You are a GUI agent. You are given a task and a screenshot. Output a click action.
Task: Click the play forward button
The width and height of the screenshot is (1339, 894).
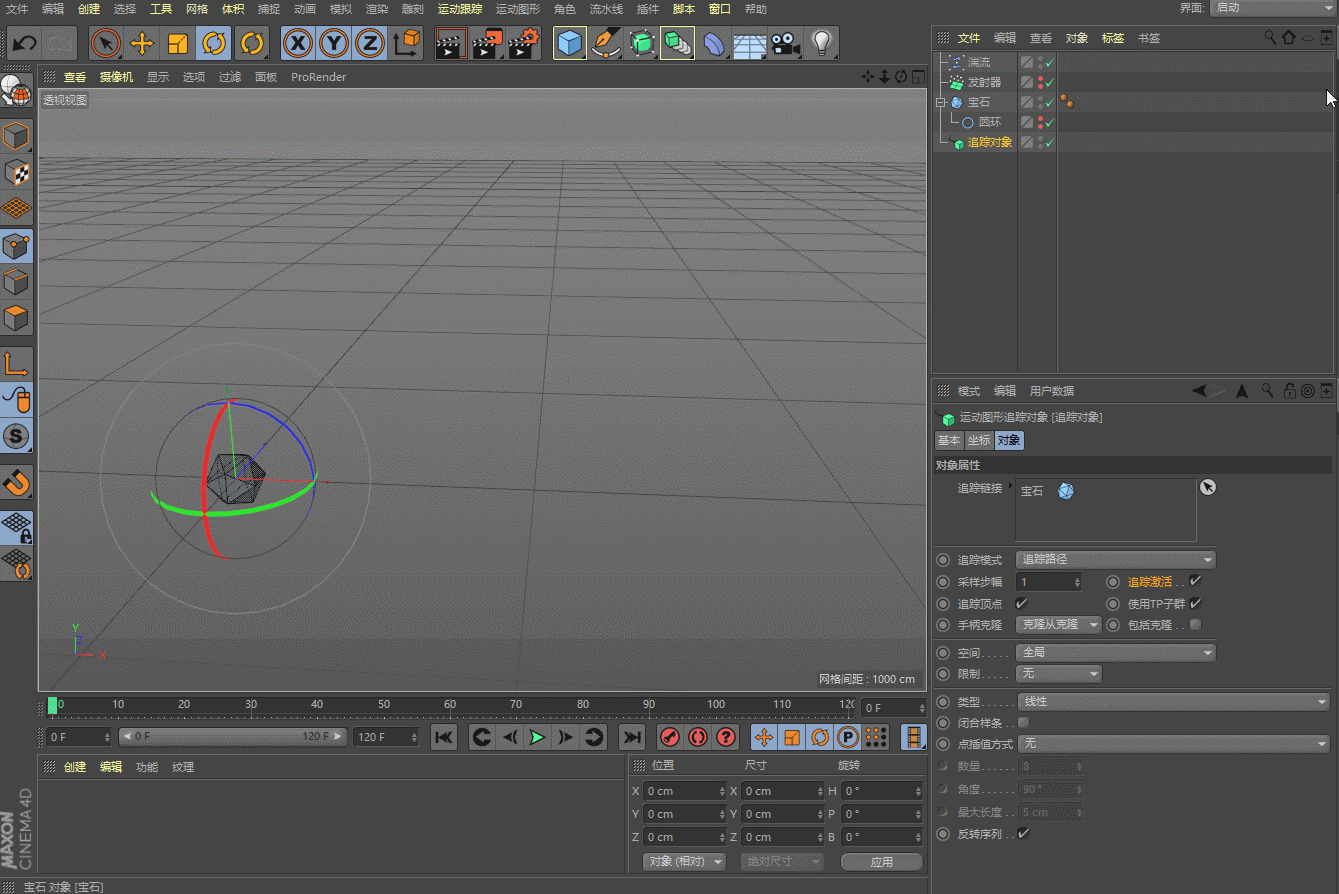(537, 737)
